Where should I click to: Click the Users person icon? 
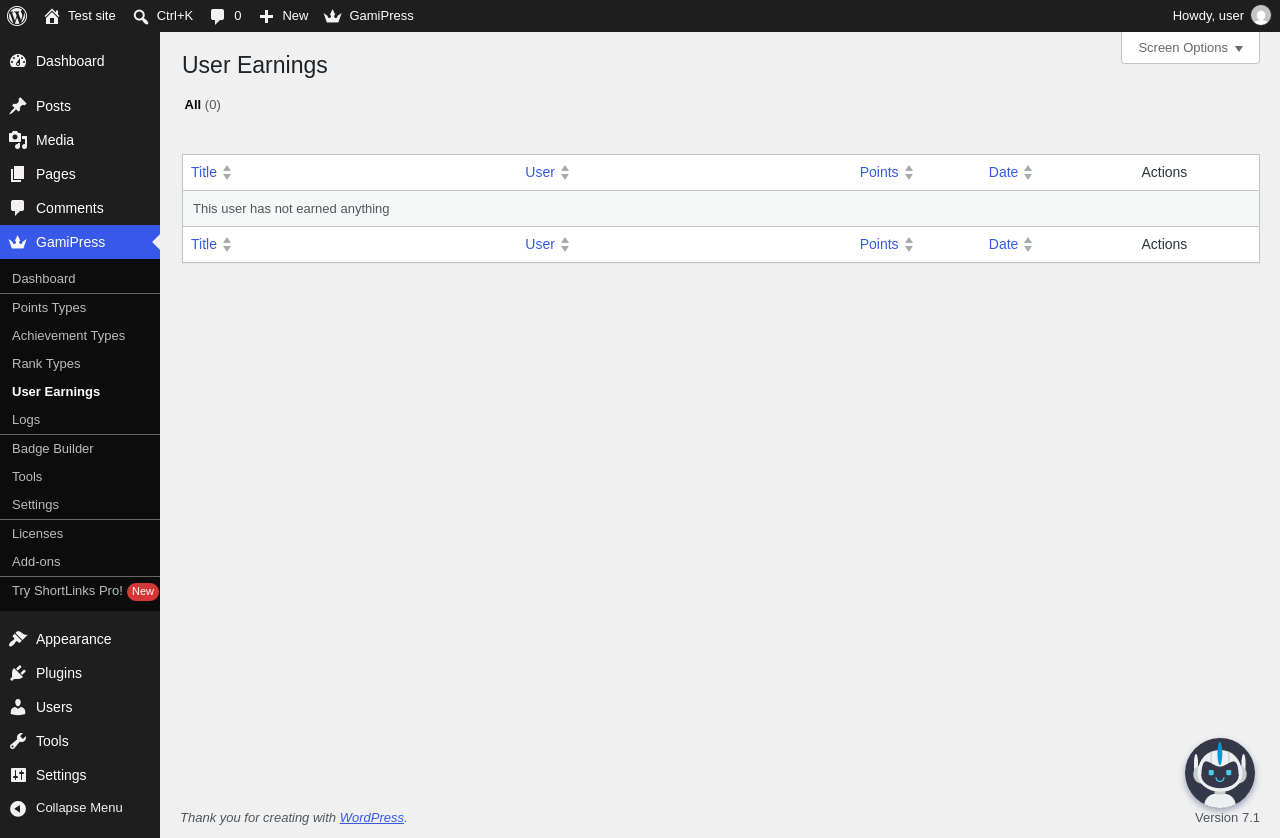[18, 707]
